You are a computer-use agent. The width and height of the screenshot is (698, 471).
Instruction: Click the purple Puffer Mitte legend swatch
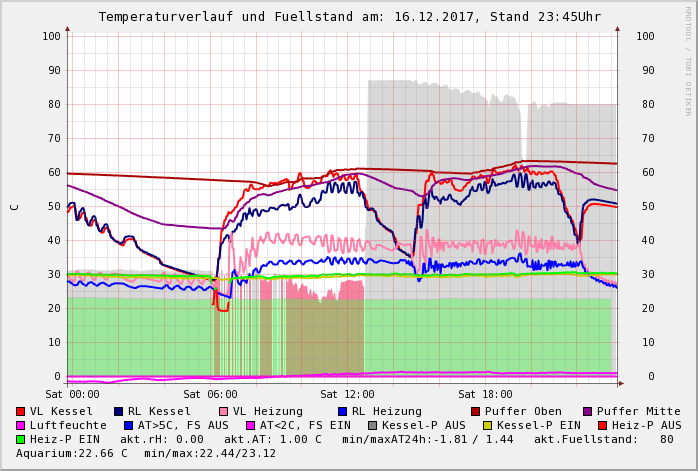click(x=588, y=411)
